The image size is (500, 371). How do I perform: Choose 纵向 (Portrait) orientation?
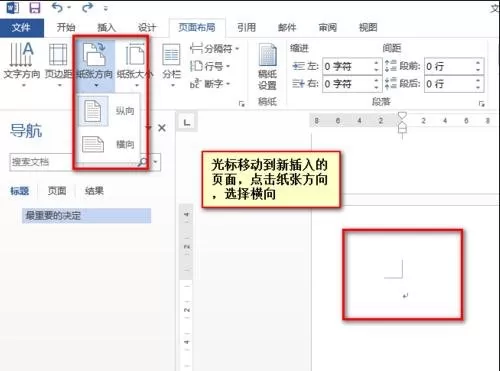click(109, 111)
